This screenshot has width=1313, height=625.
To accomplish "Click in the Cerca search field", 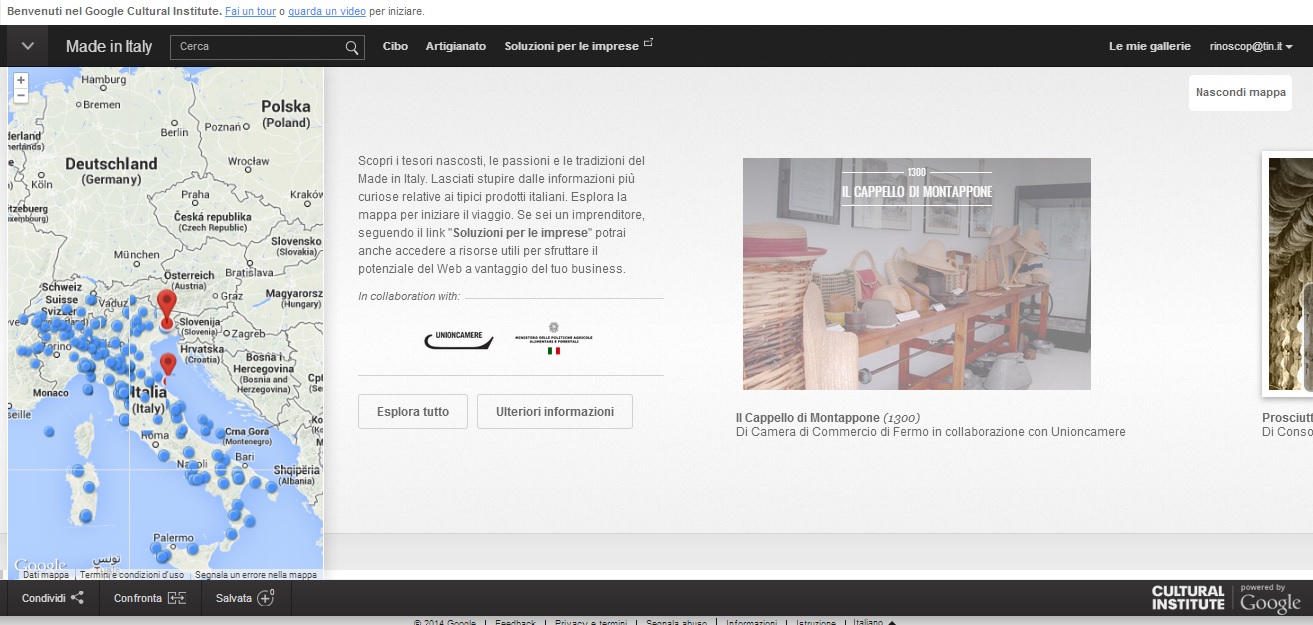I will tap(258, 47).
